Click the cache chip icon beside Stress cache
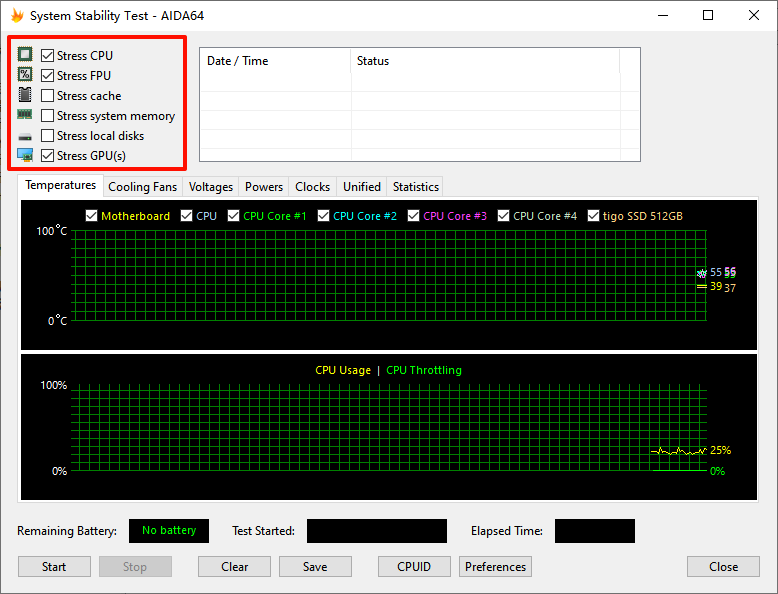 pyautogui.click(x=25, y=95)
